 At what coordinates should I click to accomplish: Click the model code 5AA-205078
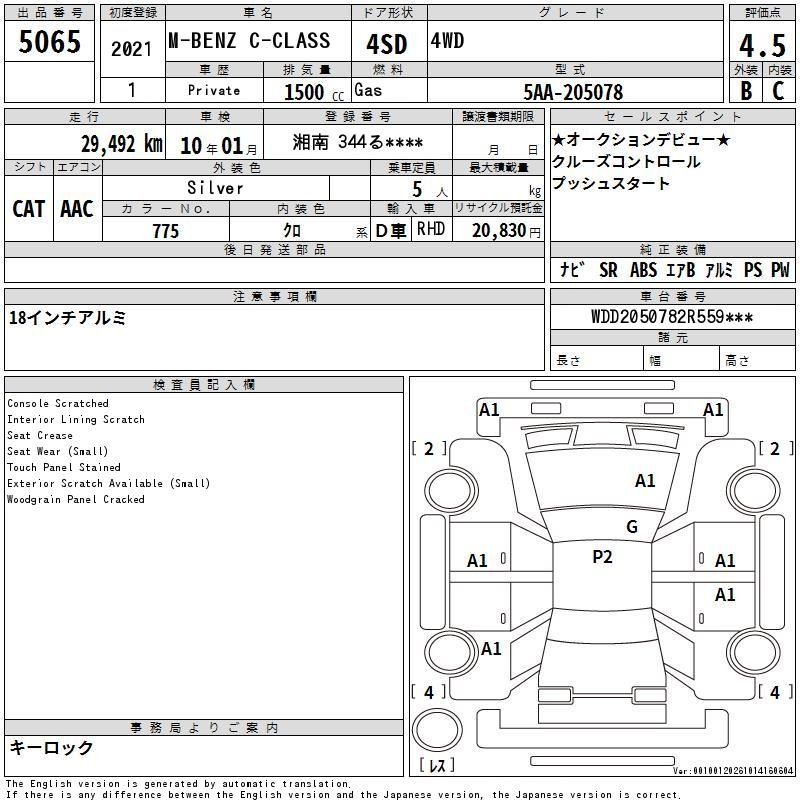pyautogui.click(x=573, y=92)
